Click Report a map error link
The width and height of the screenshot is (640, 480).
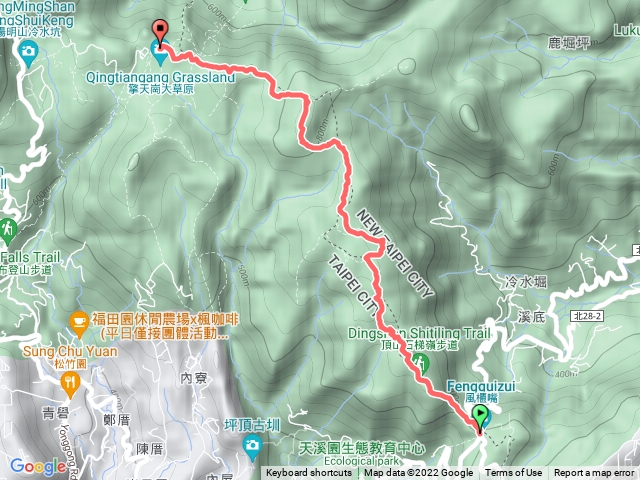593,473
